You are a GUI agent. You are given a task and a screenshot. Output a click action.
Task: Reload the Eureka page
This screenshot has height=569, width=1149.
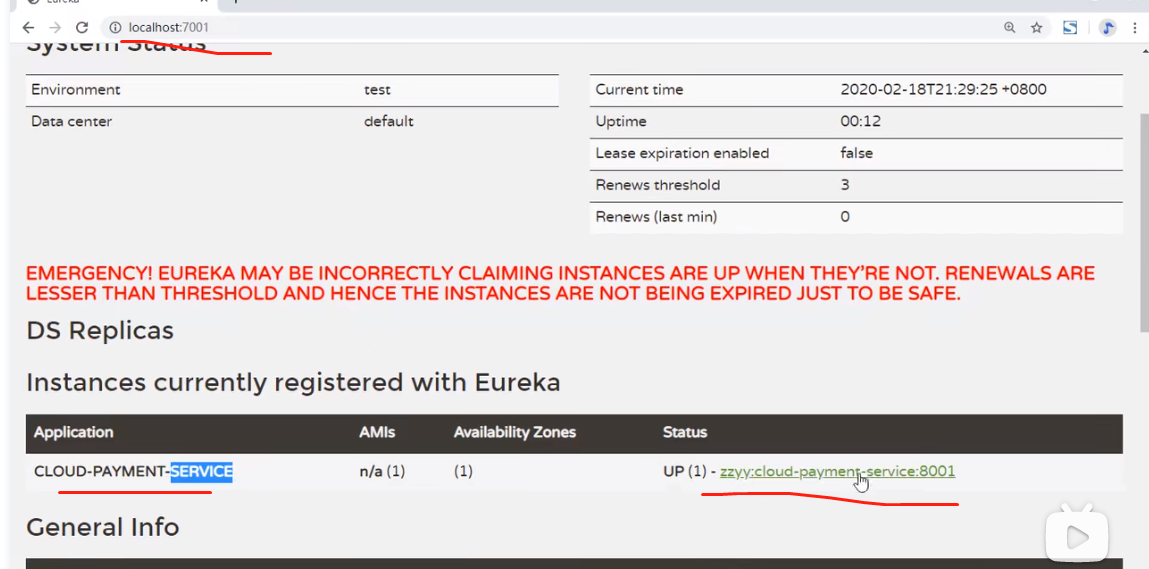tap(82, 28)
